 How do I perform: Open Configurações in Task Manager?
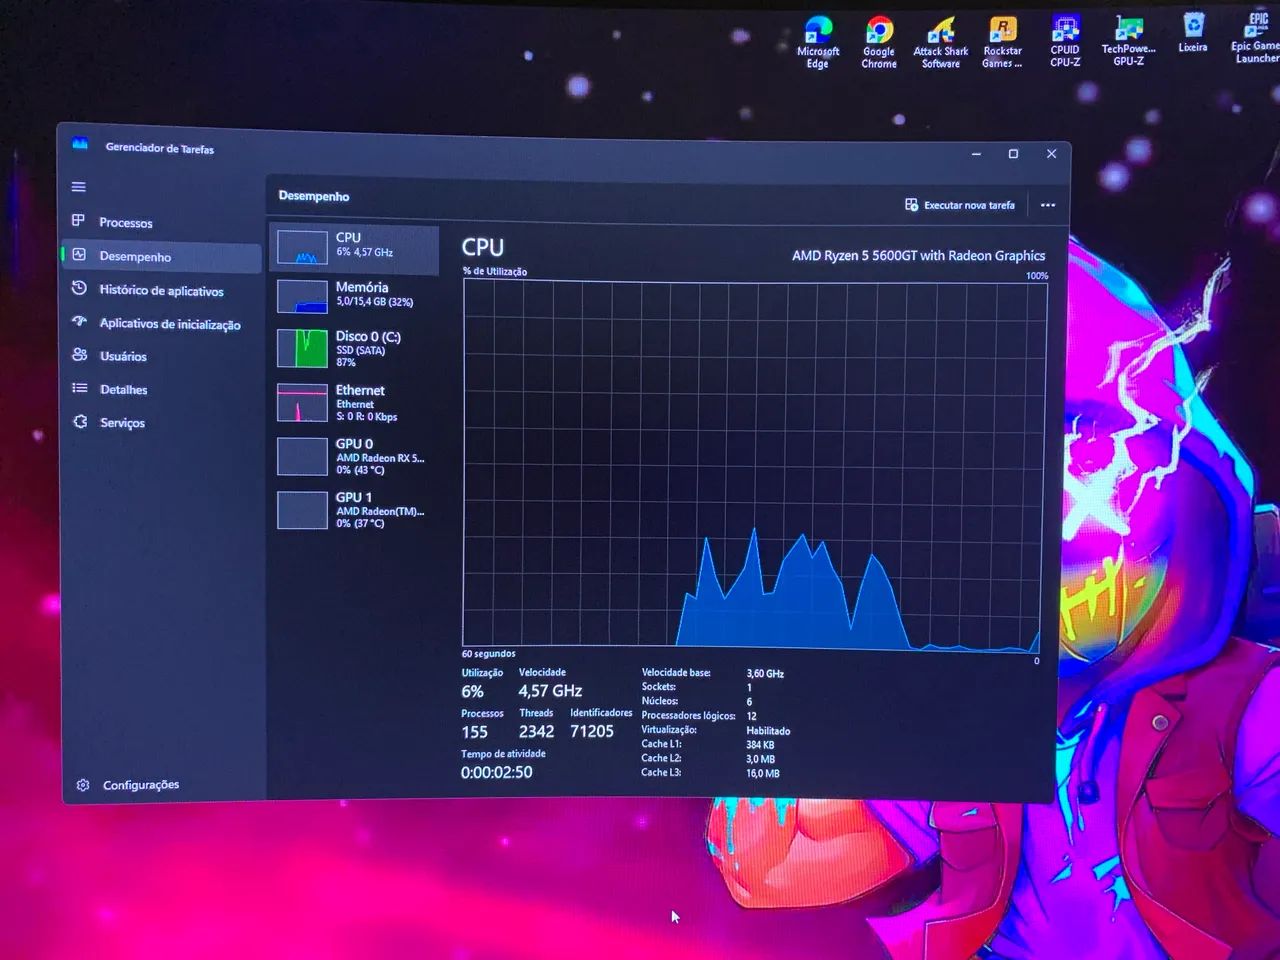(x=141, y=785)
